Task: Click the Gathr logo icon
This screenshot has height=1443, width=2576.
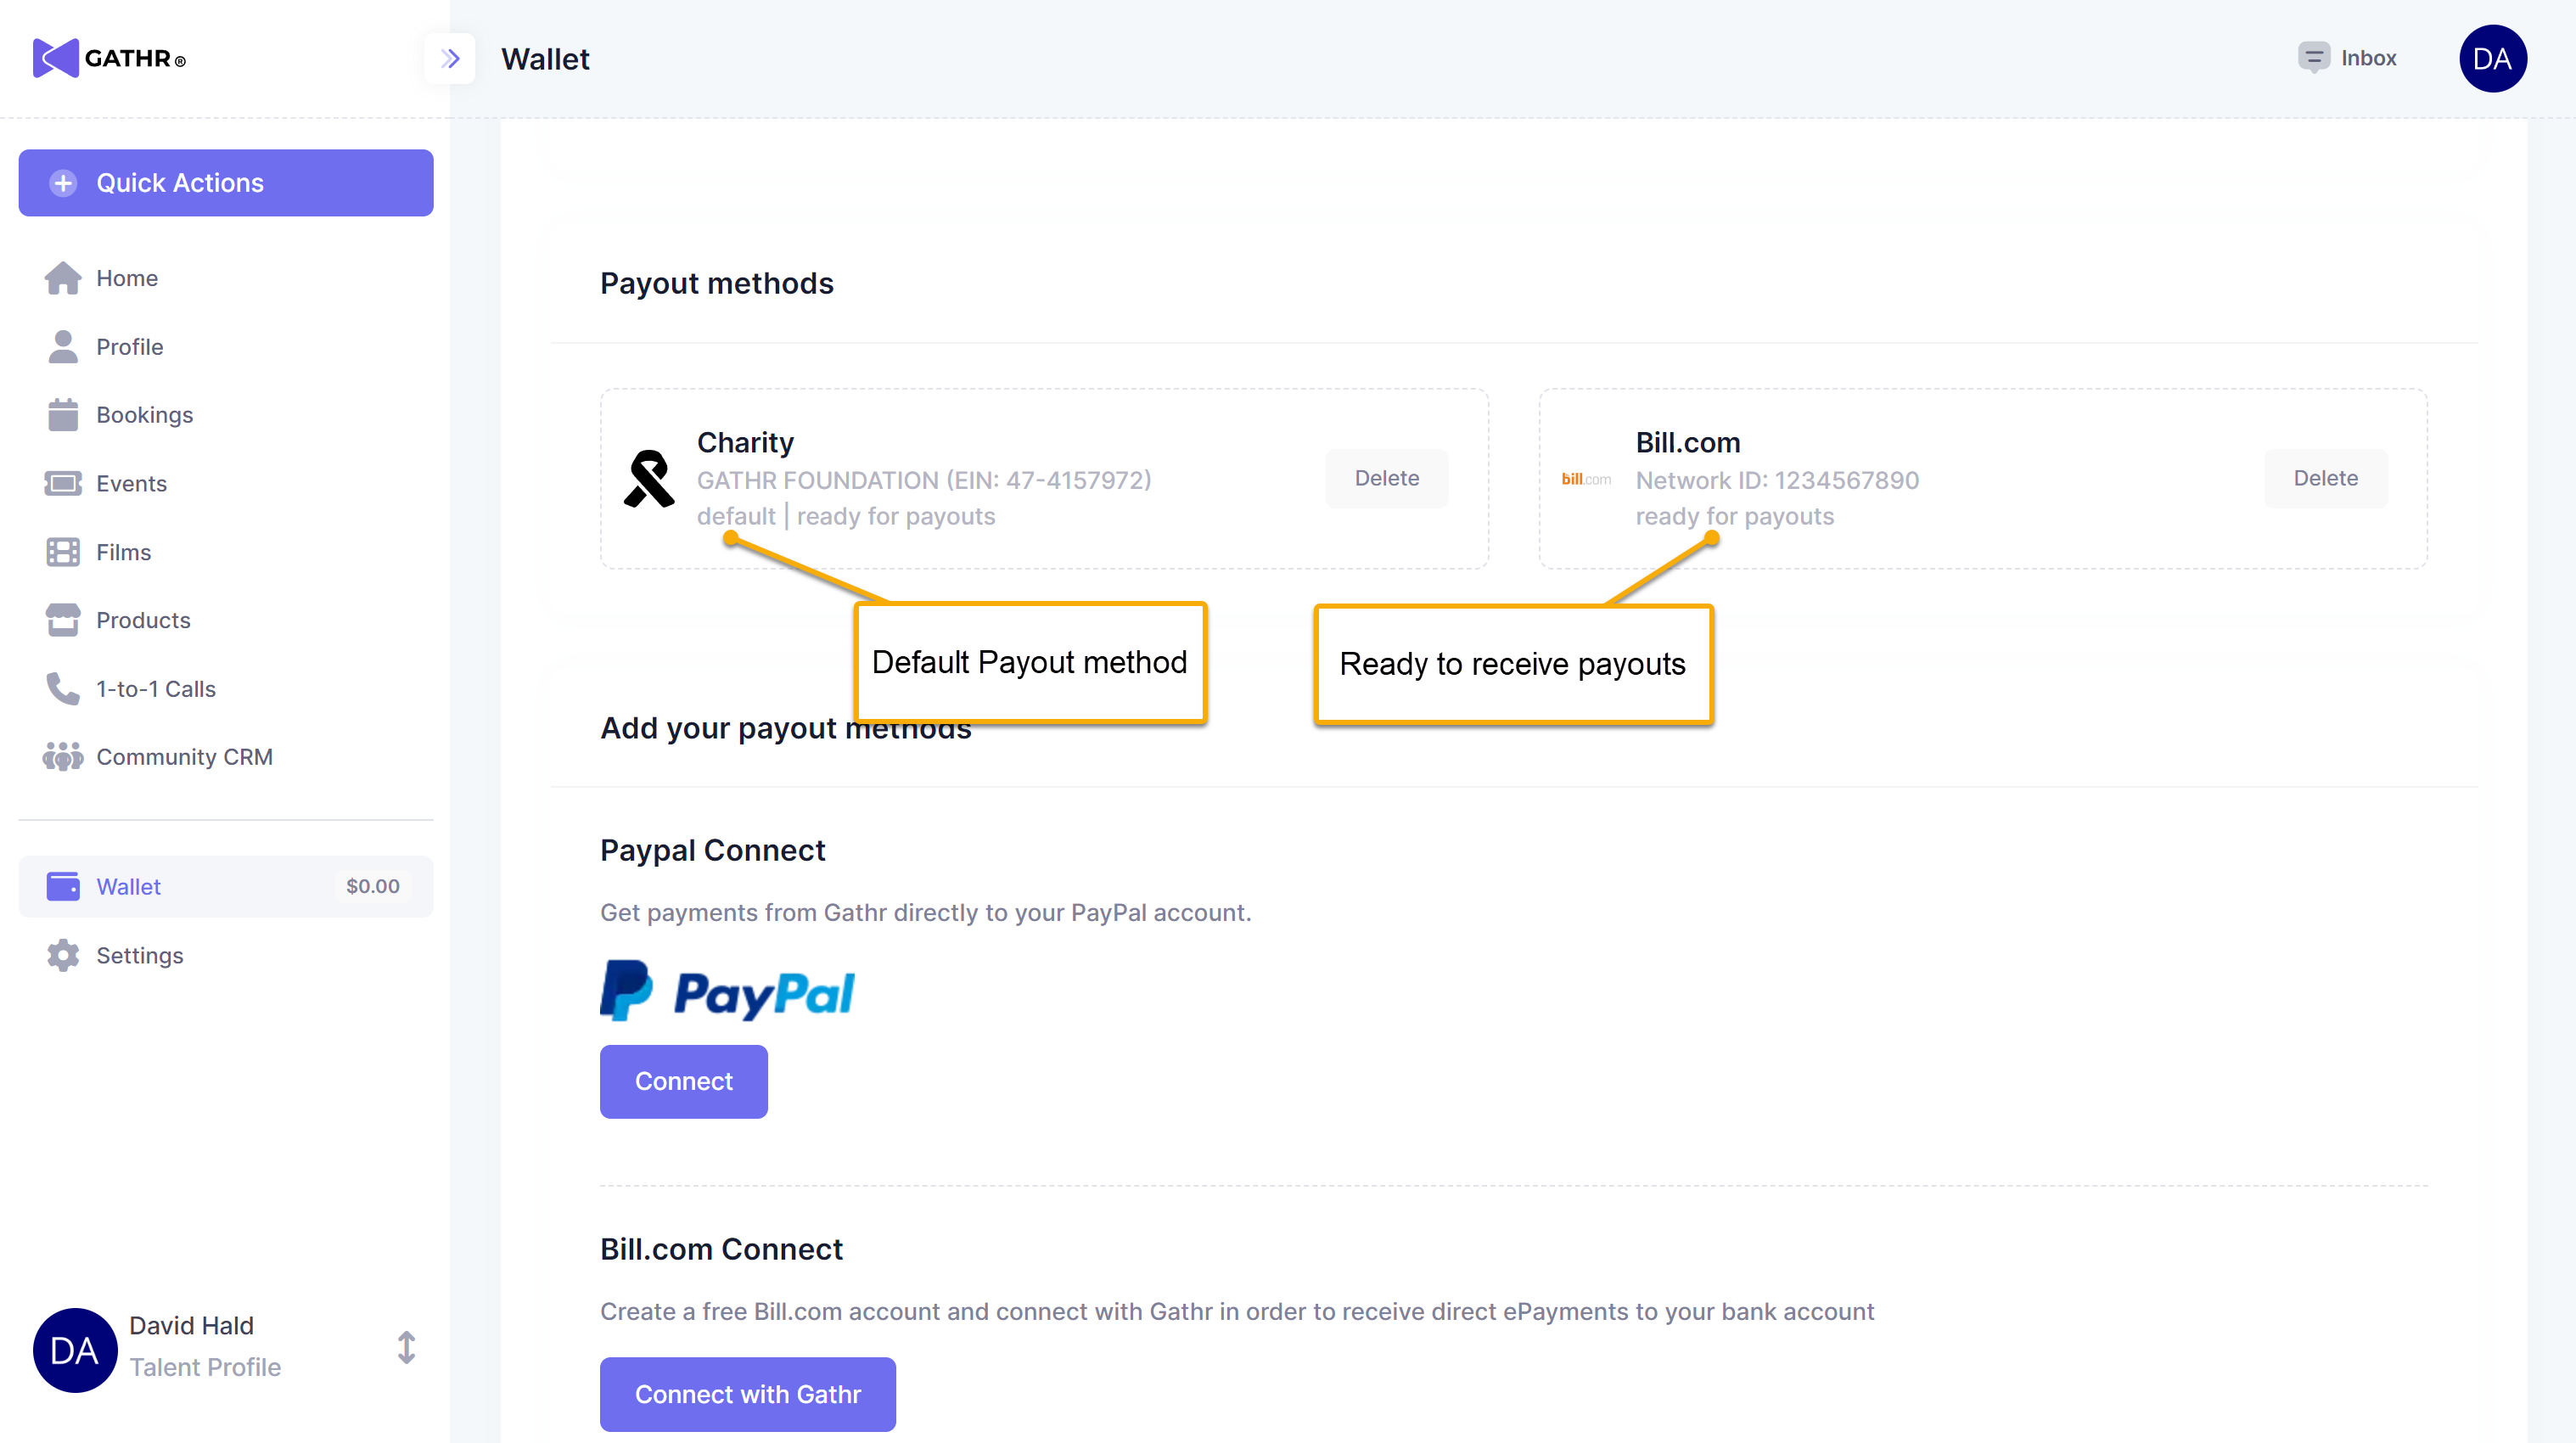Action: tap(56, 58)
